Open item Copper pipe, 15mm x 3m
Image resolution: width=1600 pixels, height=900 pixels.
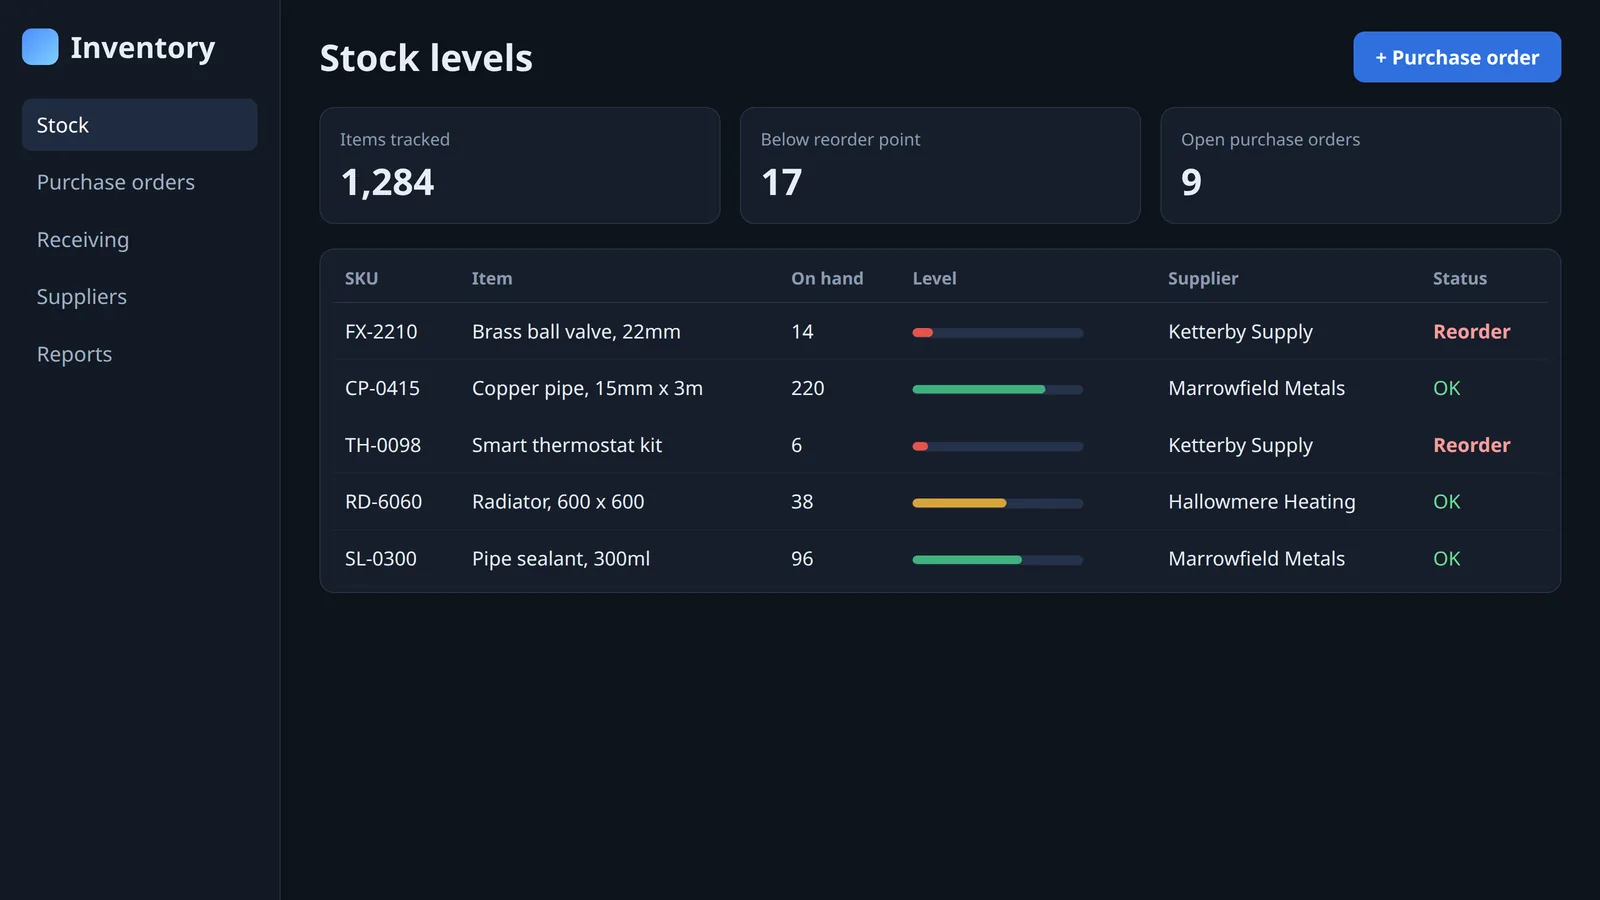point(587,388)
